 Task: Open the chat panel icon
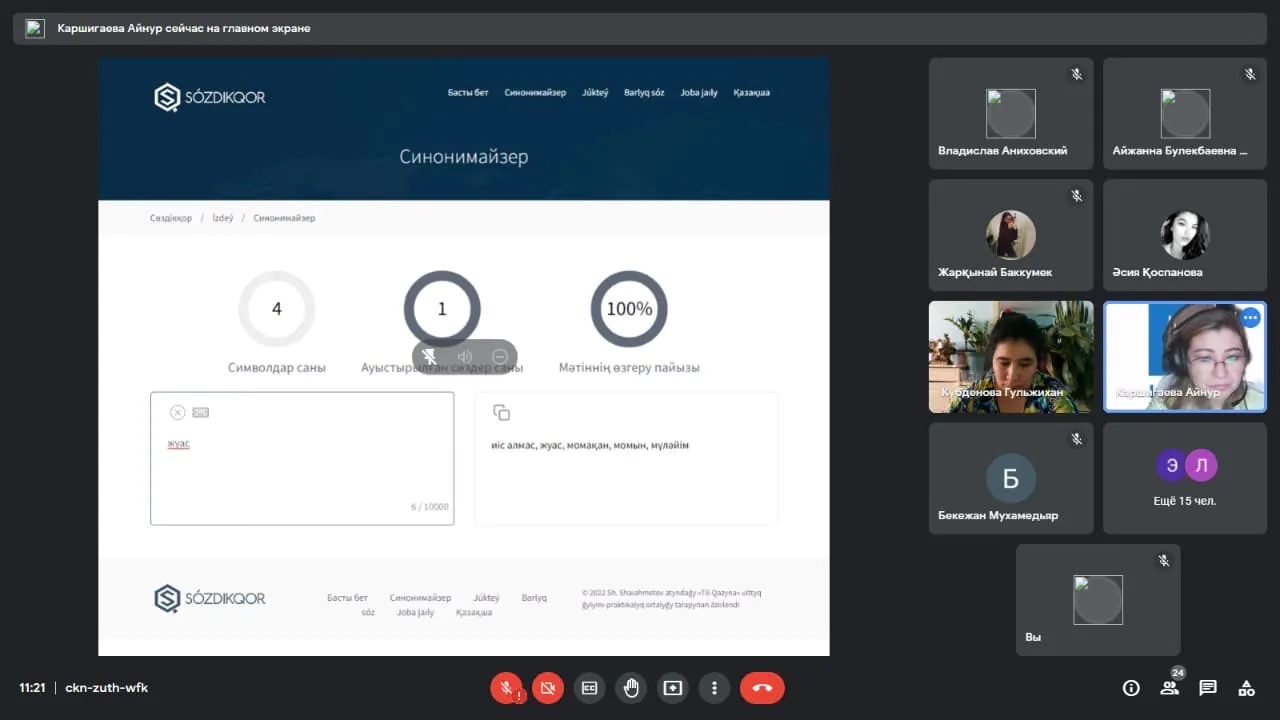coord(1208,688)
